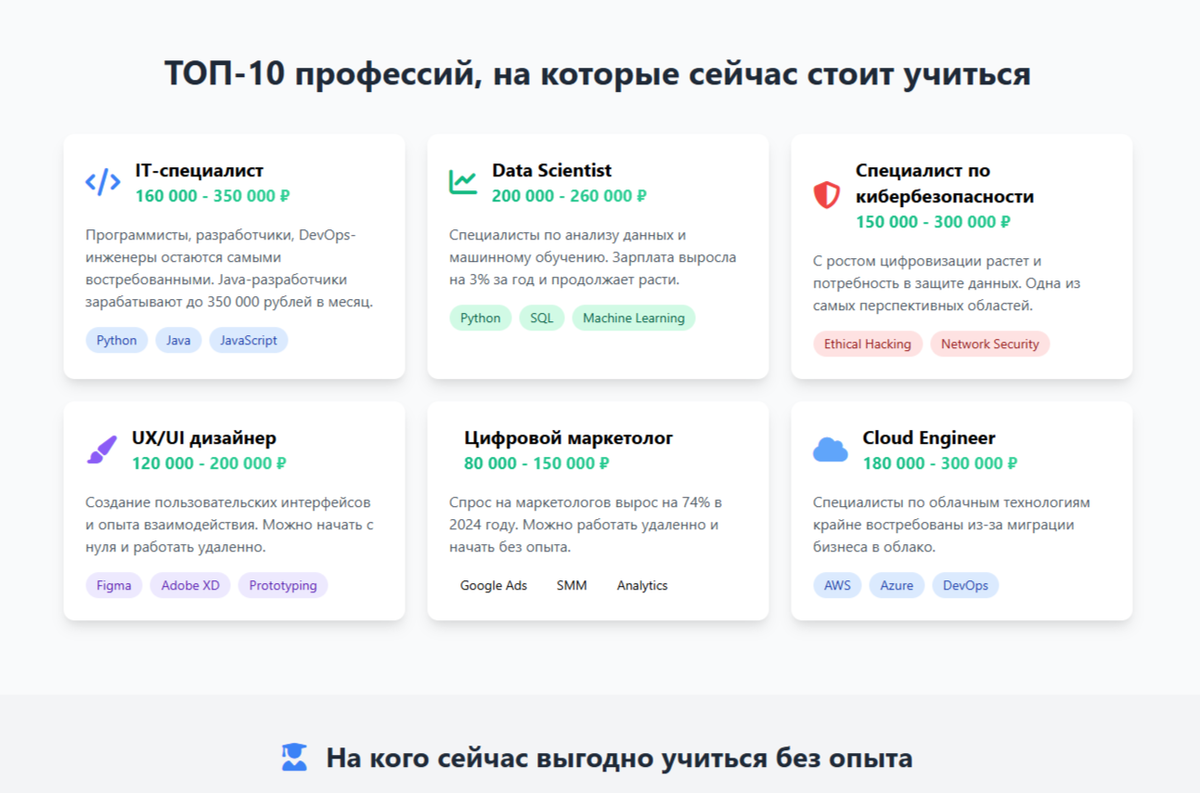Select the Azure tag
Screen dimensions: 1200x793
(x=897, y=585)
